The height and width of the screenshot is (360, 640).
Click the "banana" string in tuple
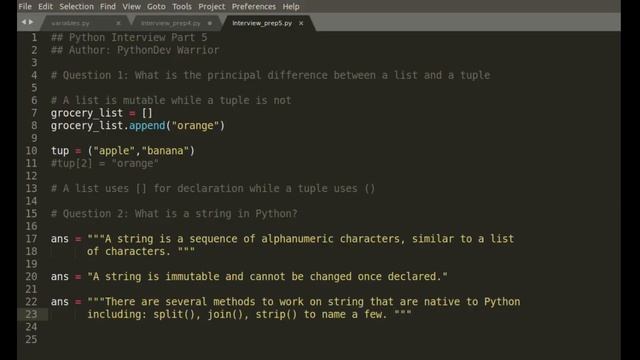pyautogui.click(x=165, y=151)
